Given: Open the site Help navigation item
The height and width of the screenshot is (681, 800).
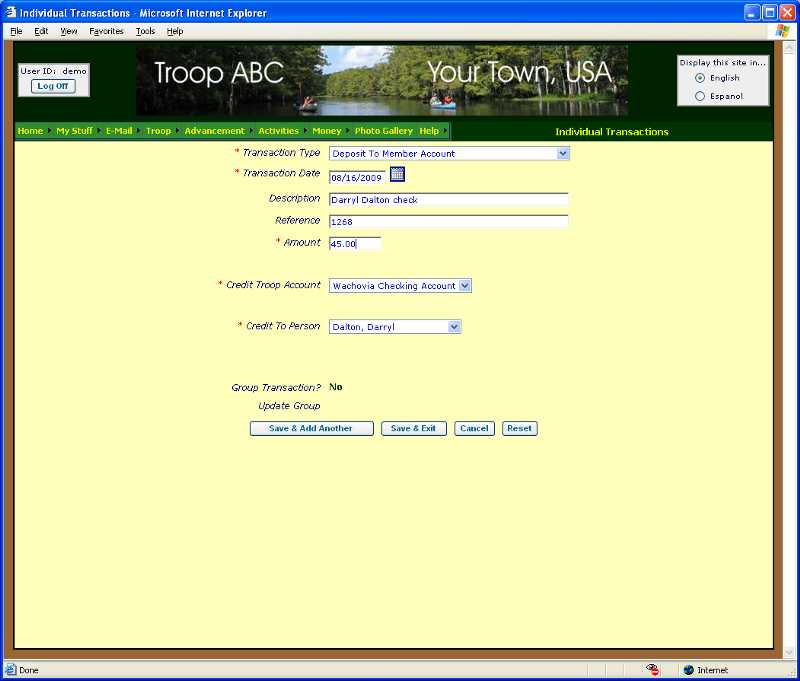Looking at the screenshot, I should (429, 131).
